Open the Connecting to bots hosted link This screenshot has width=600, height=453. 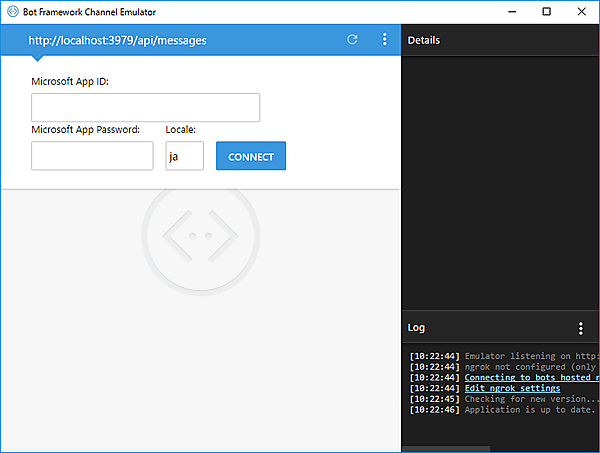tap(531, 377)
